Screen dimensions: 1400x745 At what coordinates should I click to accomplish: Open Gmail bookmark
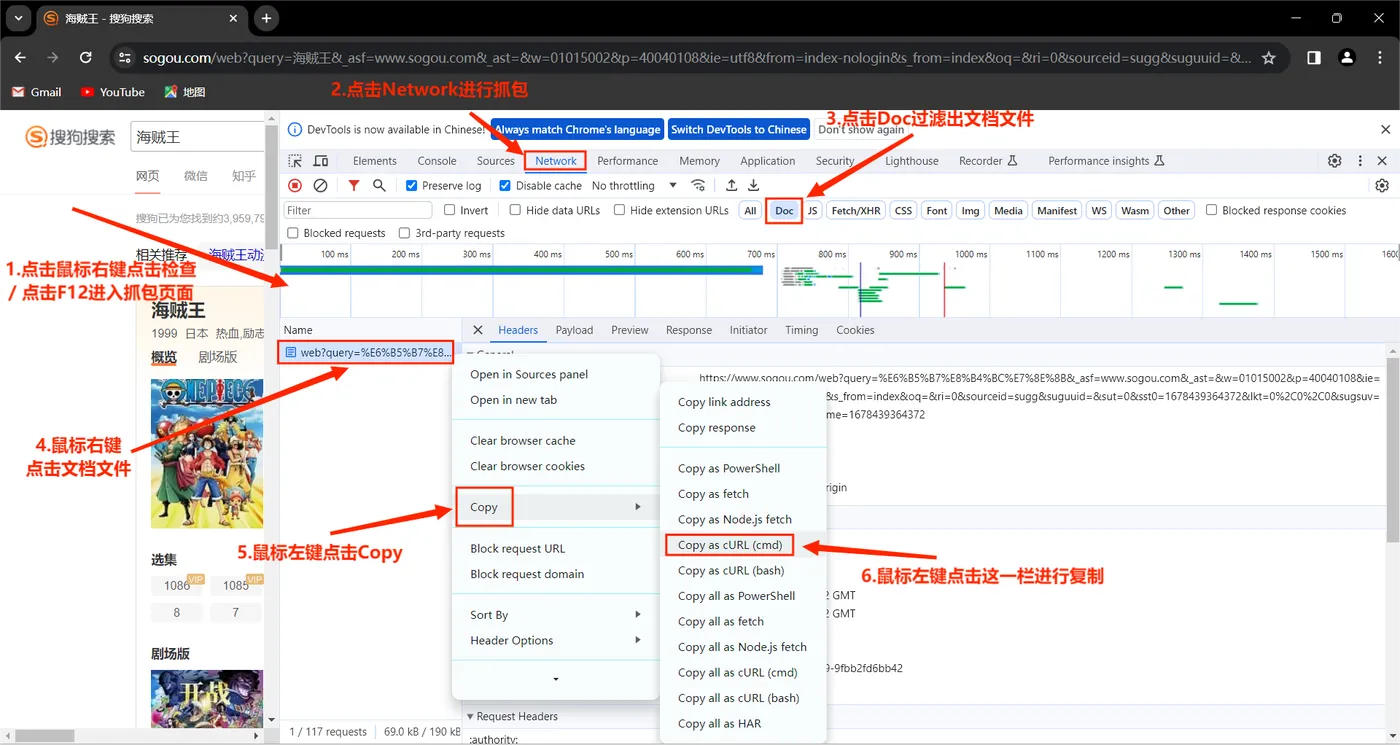pyautogui.click(x=37, y=92)
